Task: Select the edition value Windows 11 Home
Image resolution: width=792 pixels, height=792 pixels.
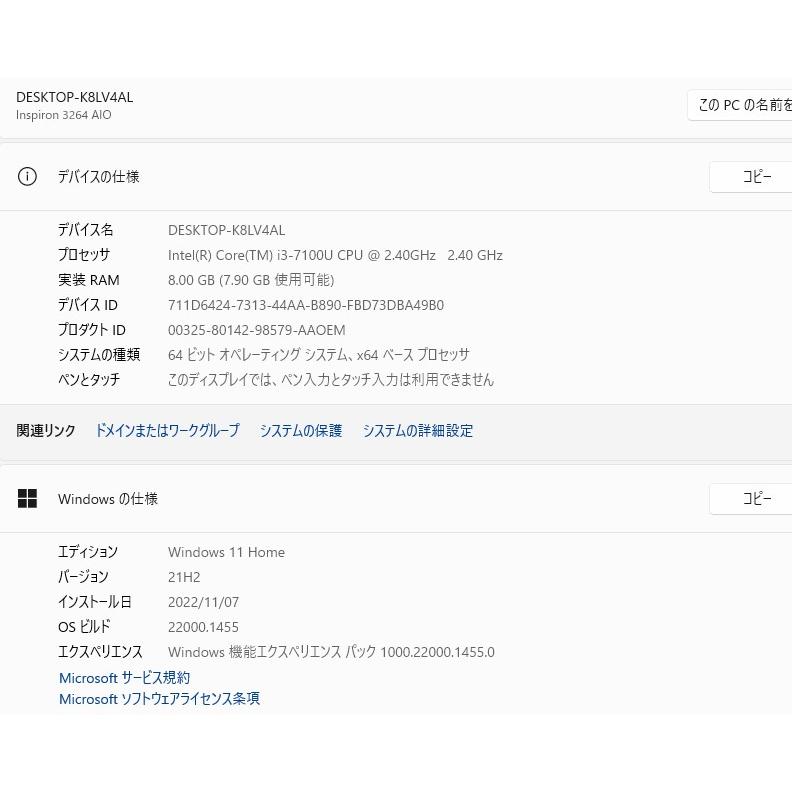Action: click(x=226, y=553)
